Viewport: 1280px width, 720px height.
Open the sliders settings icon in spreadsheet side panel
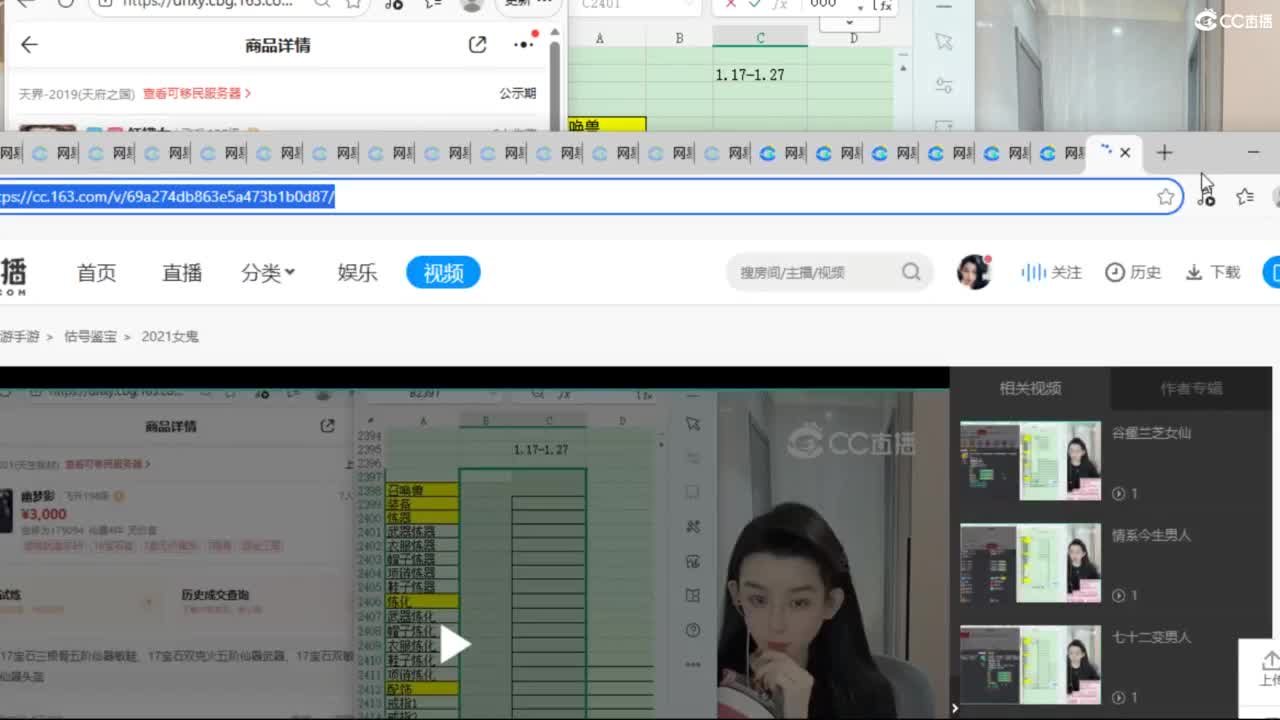pyautogui.click(x=943, y=85)
